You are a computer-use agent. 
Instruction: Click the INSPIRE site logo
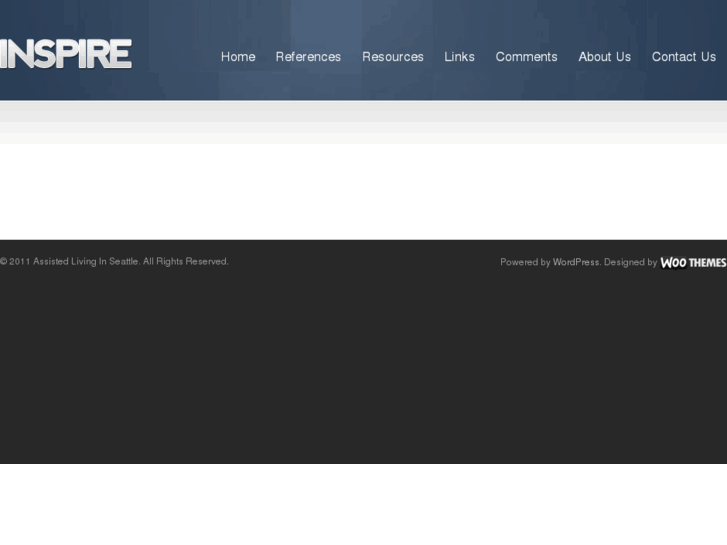(x=66, y=54)
